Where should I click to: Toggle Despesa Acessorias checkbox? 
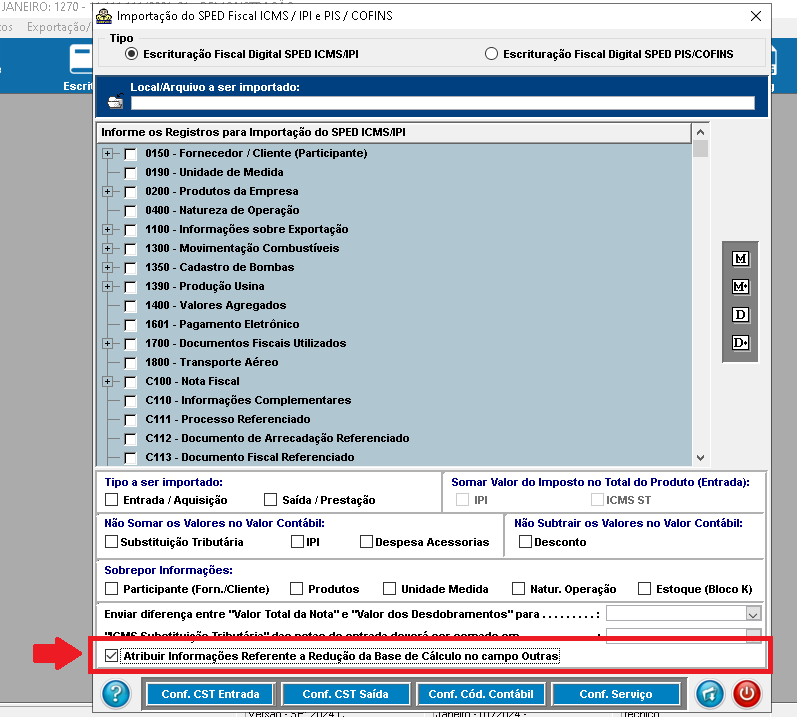click(x=366, y=542)
